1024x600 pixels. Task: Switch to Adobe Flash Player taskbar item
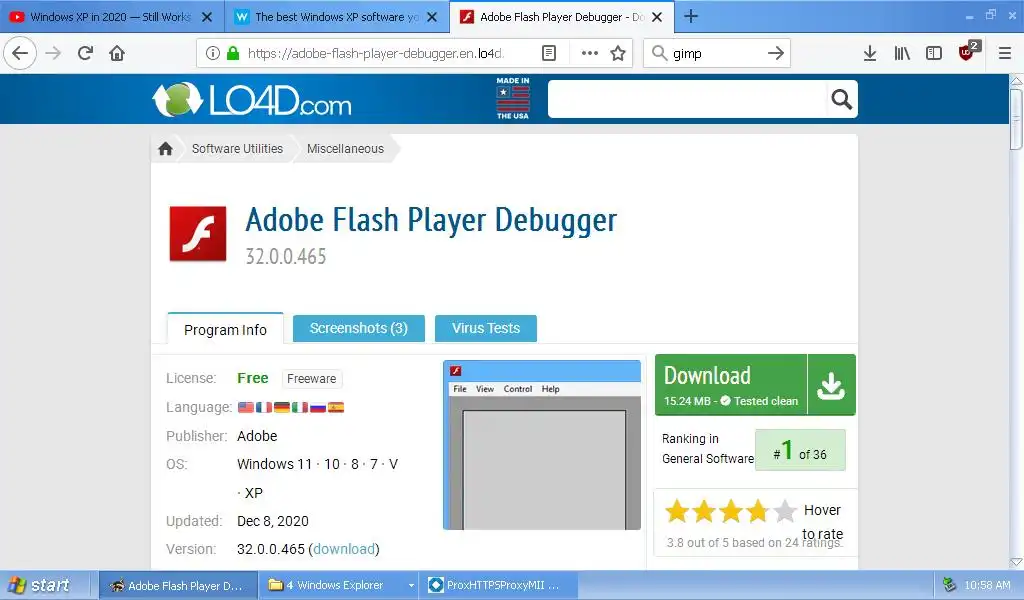178,585
